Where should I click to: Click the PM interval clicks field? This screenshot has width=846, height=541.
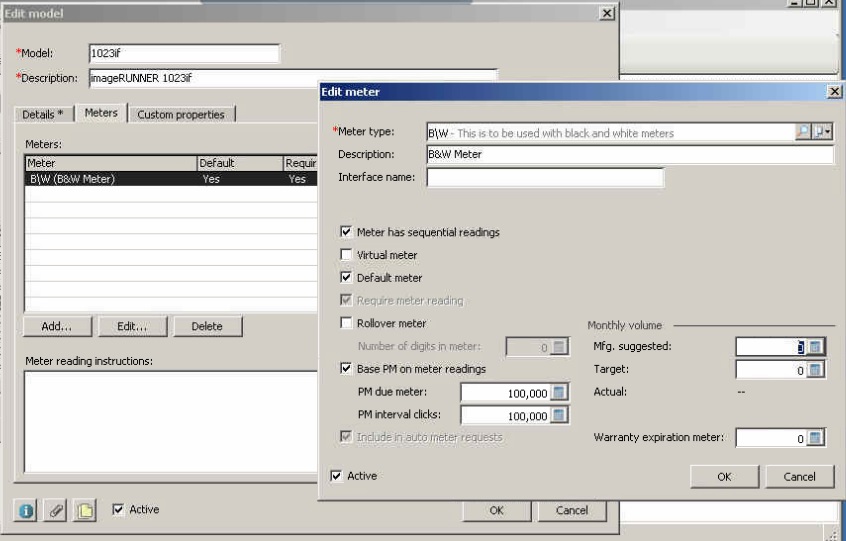pyautogui.click(x=506, y=415)
